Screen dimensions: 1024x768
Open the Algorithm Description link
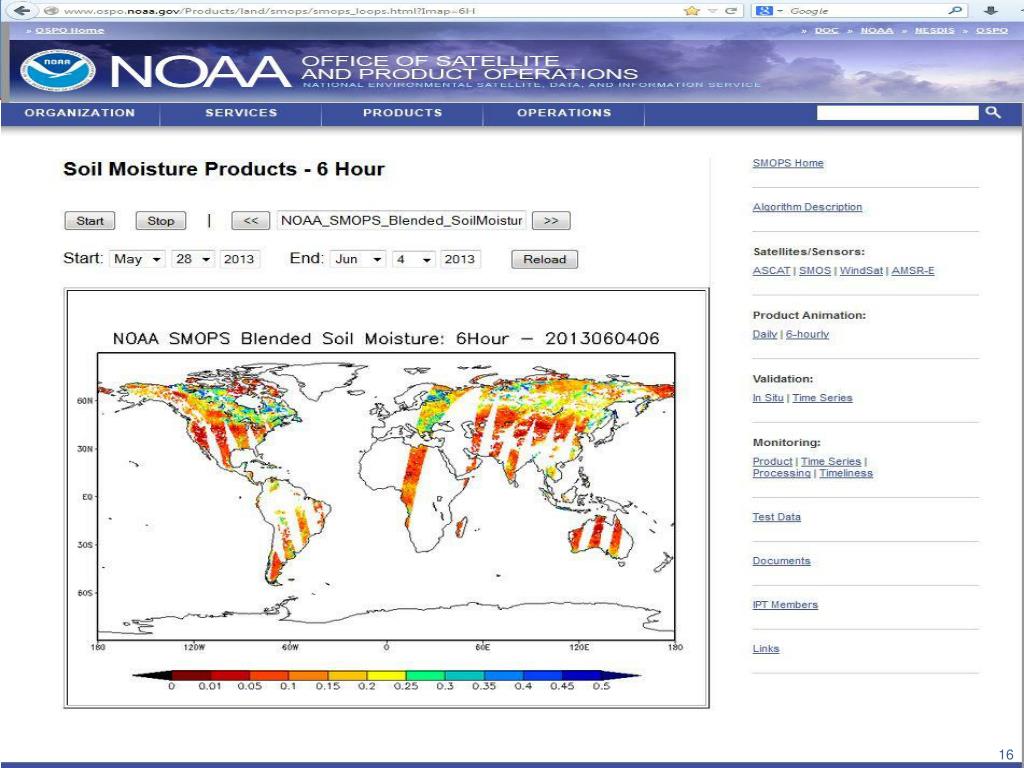click(x=807, y=207)
